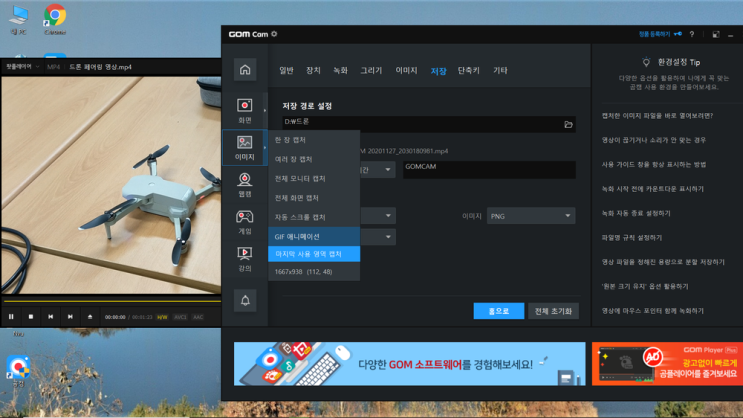Switch to the 장치 settings tab
This screenshot has height=418, width=743.
click(313, 70)
